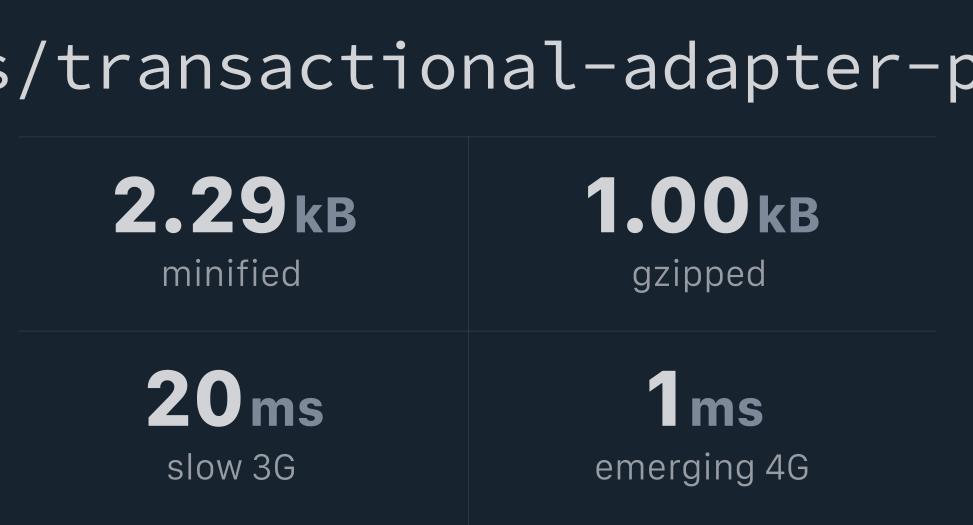Select the 'slow 3G' label
973x525 pixels.
[x=231, y=467]
